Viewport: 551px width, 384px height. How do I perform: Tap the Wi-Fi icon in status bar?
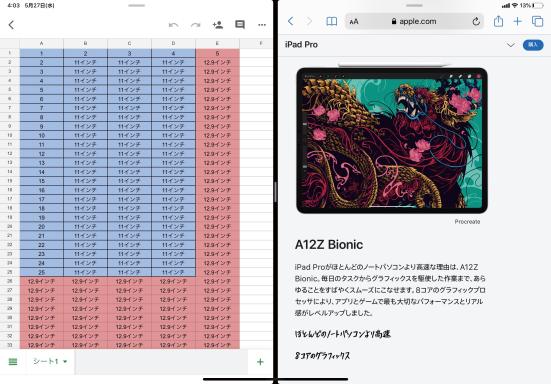515,6
